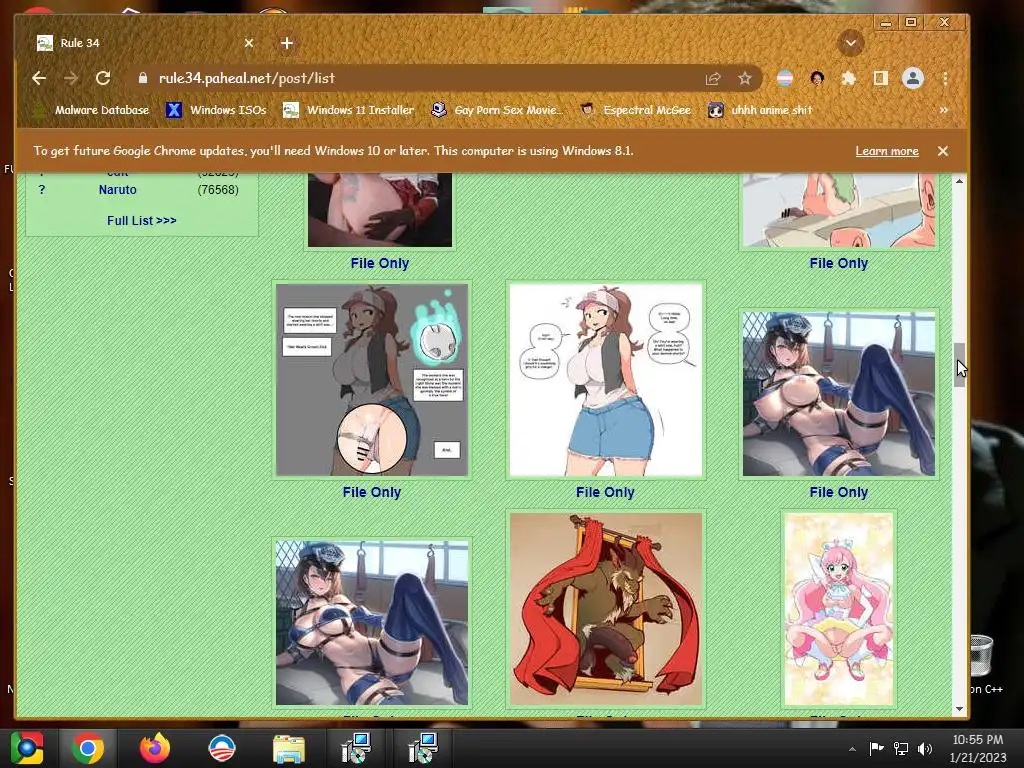Reload the current page
This screenshot has height=768, width=1024.
tap(103, 78)
